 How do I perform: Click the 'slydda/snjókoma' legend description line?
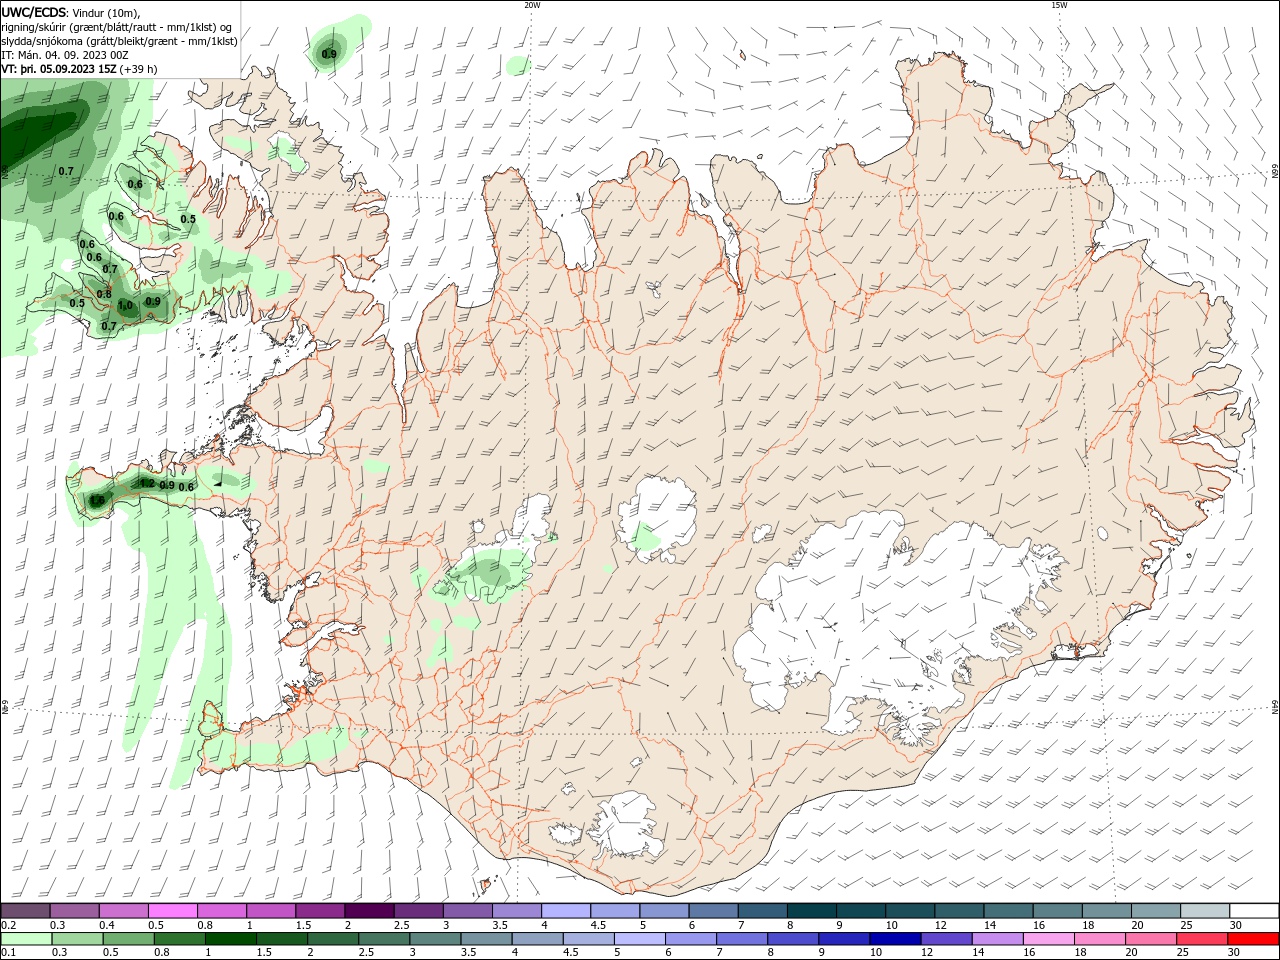pos(119,41)
